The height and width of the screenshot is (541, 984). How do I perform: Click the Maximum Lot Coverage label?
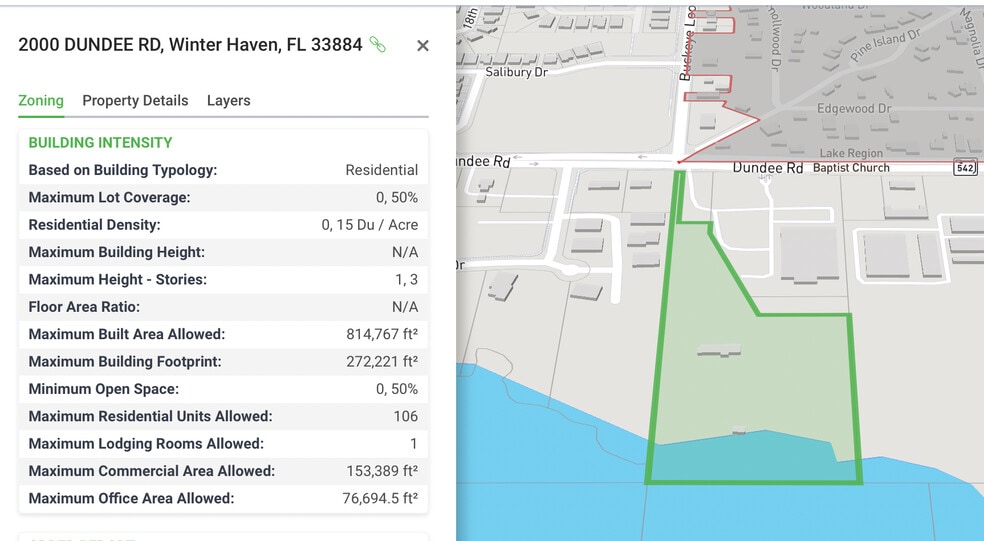click(109, 197)
